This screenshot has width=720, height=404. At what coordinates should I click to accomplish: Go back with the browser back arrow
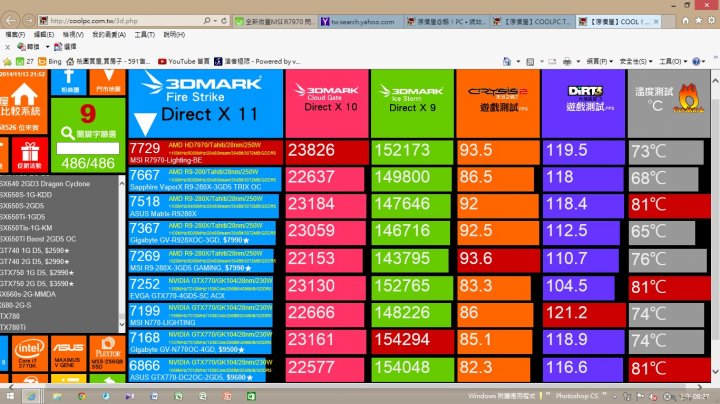click(10, 21)
